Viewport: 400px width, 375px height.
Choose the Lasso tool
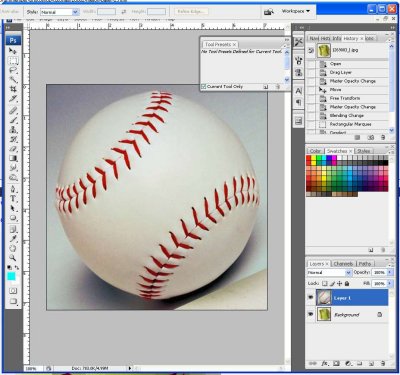point(13,70)
